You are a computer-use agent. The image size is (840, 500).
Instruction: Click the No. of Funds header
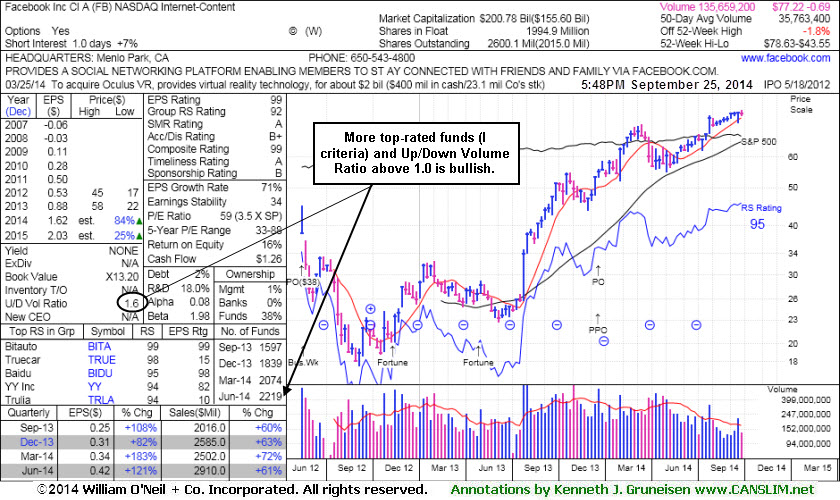[250, 331]
